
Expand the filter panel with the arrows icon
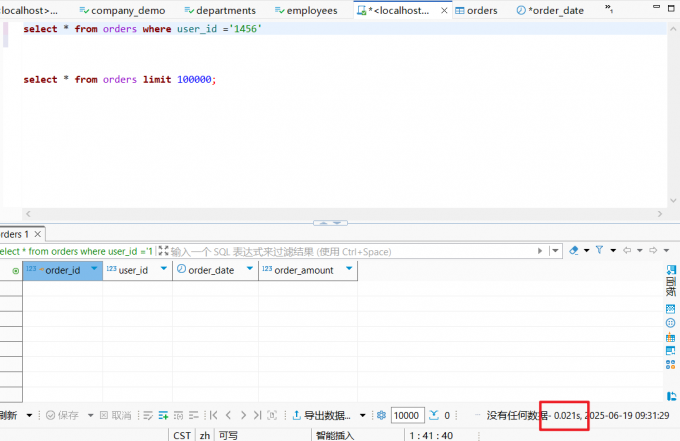[x=163, y=251]
